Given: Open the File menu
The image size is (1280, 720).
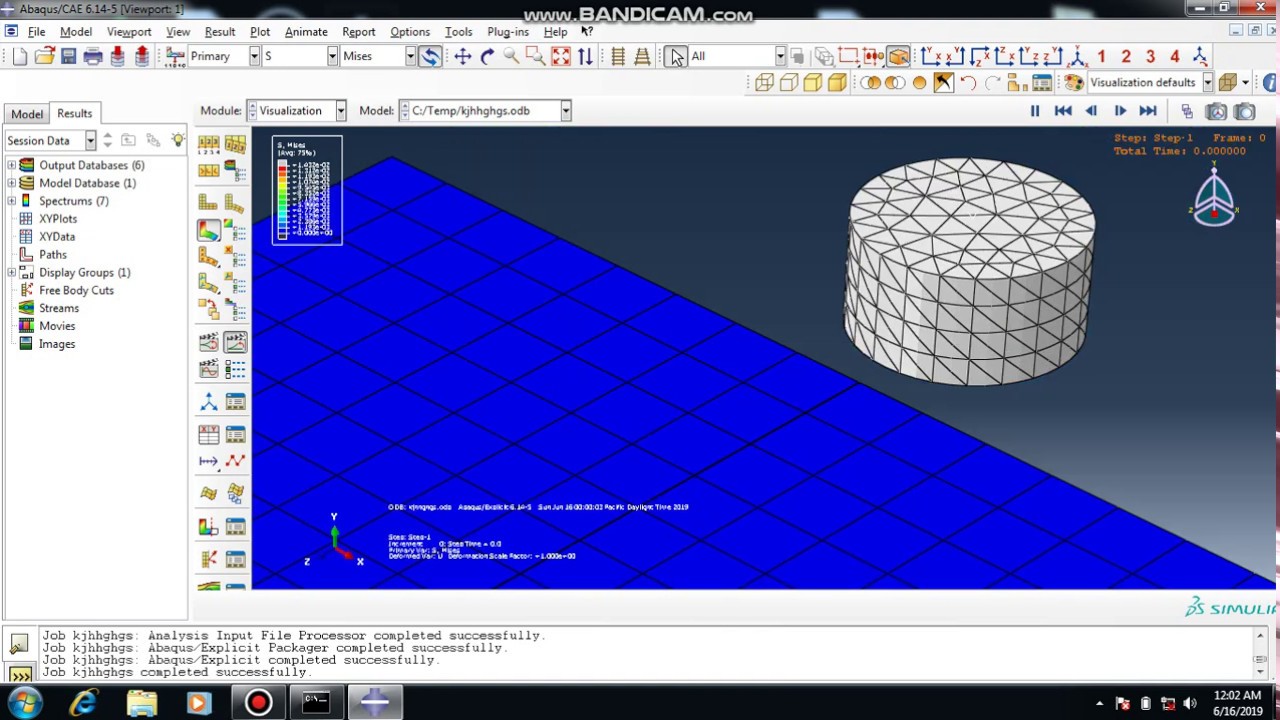Looking at the screenshot, I should pyautogui.click(x=36, y=32).
